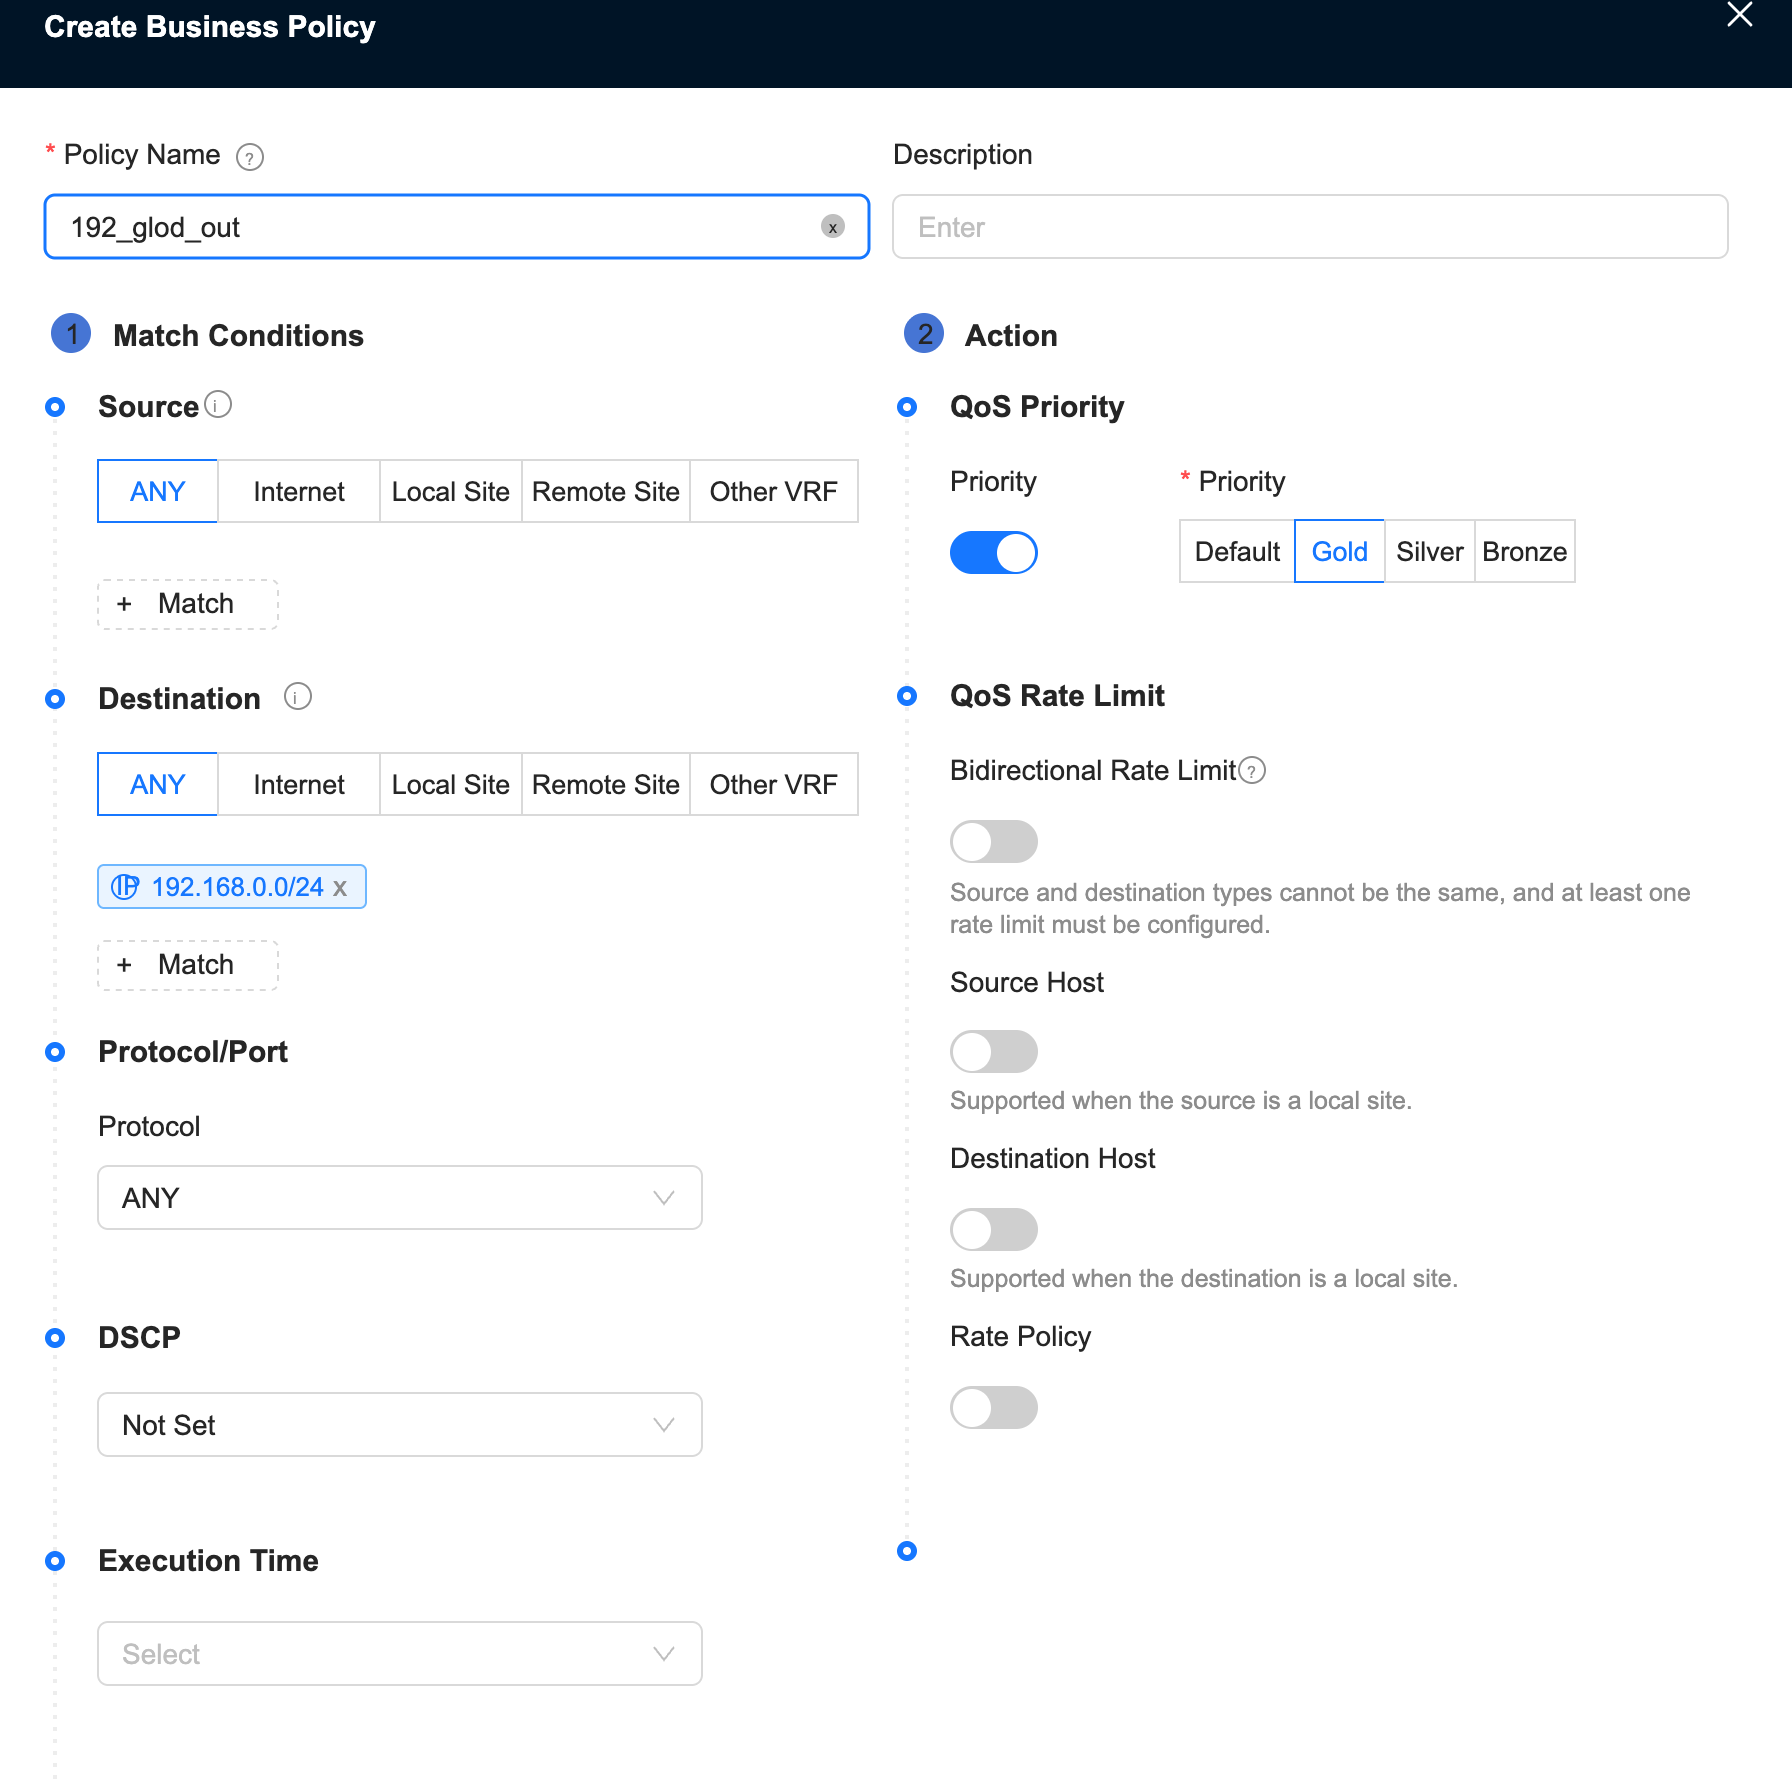Select Internet as the Source type
1792x1782 pixels.
(299, 491)
